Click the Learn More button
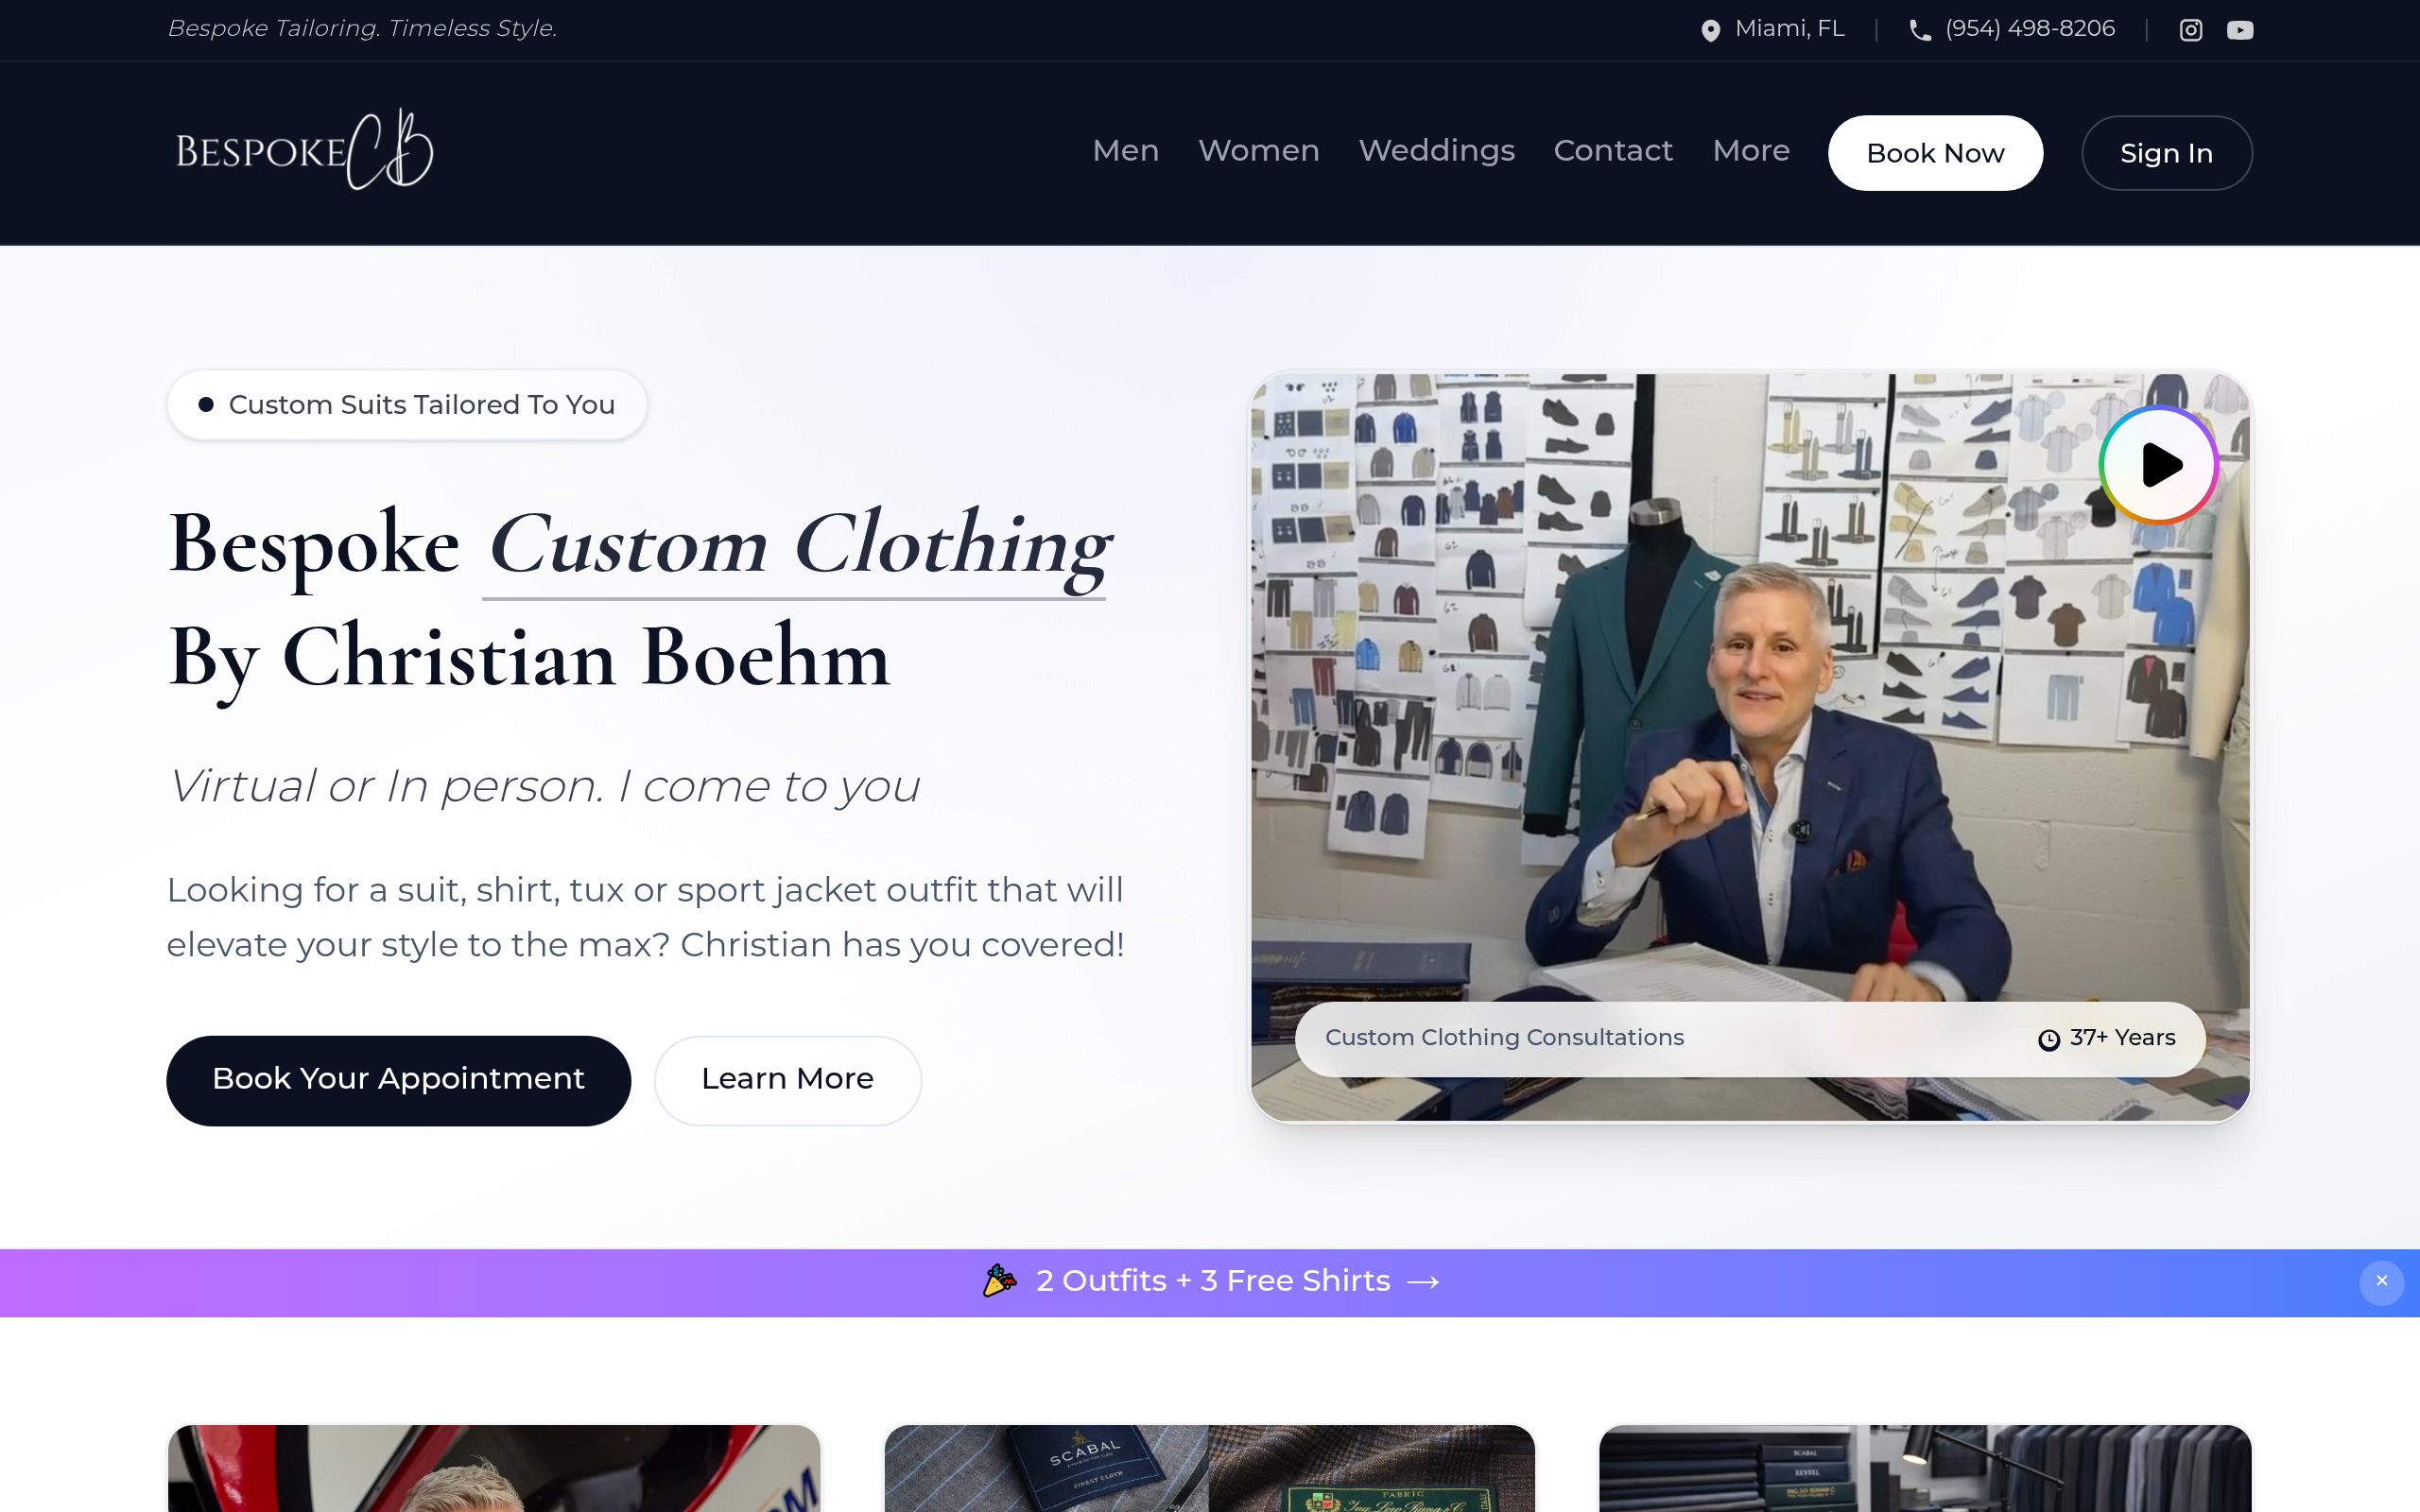Image resolution: width=2420 pixels, height=1512 pixels. 787,1080
